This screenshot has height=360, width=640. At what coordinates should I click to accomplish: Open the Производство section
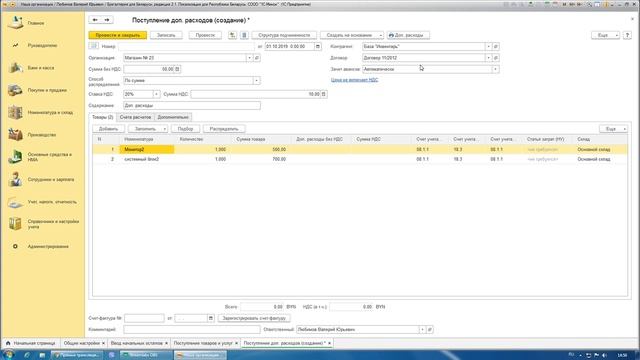pyautogui.click(x=42, y=135)
